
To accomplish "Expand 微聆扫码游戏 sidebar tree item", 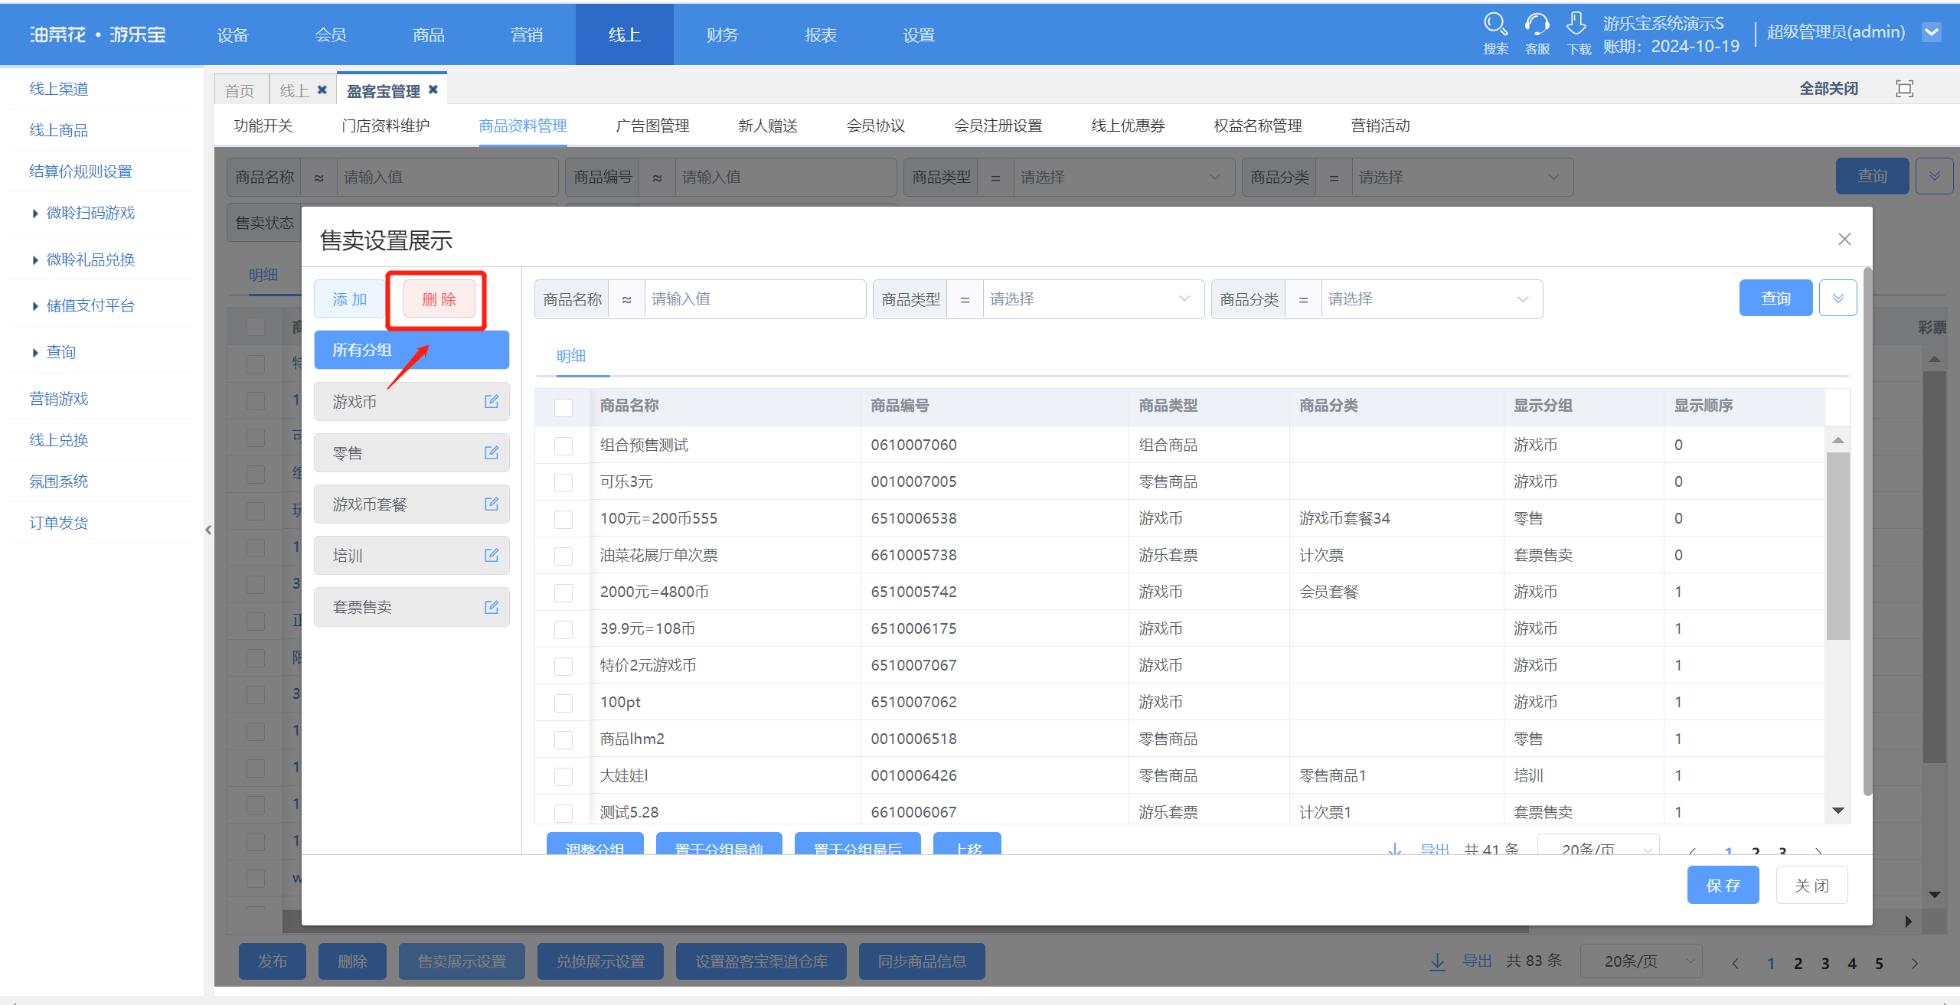I will click(x=36, y=213).
